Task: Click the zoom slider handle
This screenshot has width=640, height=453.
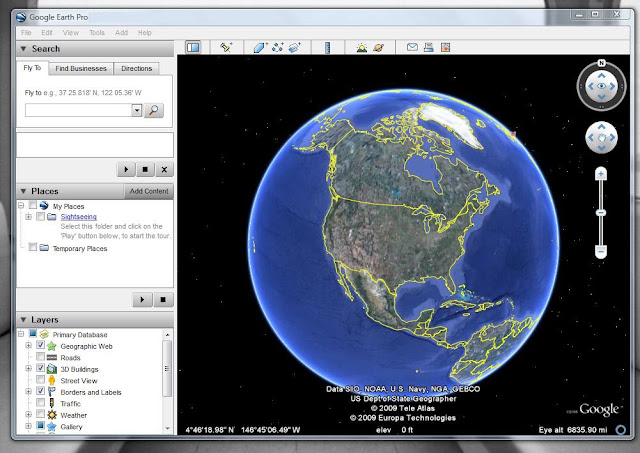Action: 600,213
